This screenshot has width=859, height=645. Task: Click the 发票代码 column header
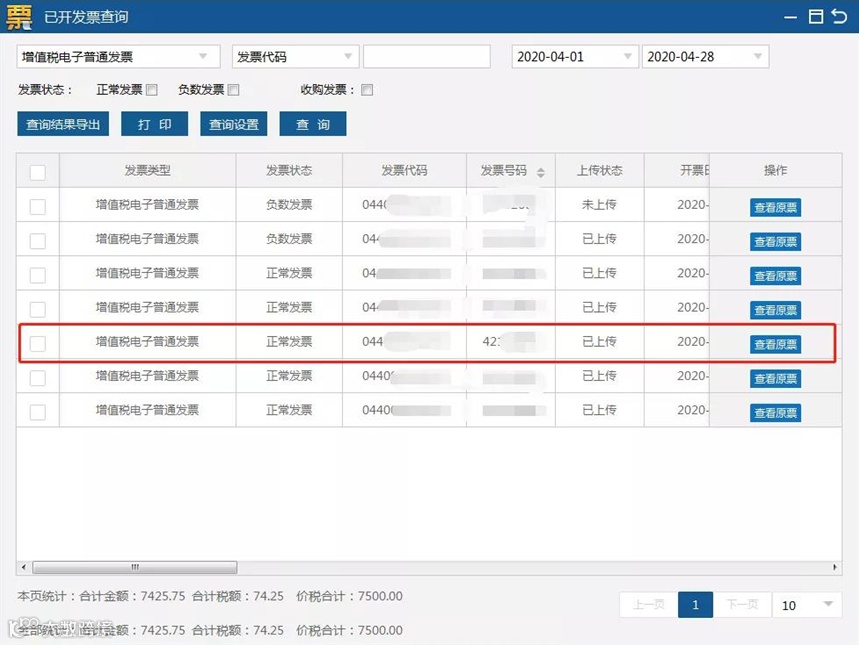(x=404, y=170)
